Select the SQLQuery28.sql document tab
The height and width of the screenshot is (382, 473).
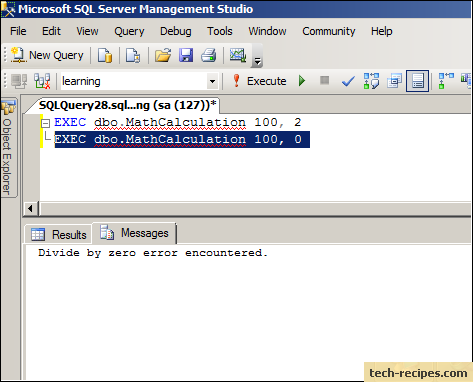tap(128, 105)
